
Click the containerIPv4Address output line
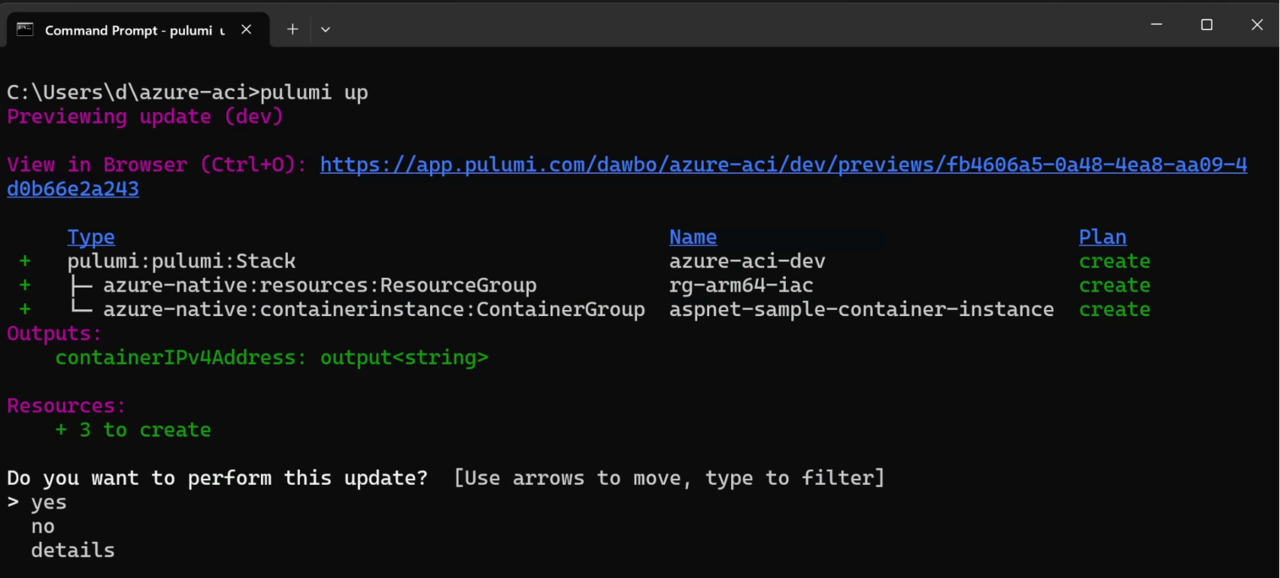(x=272, y=357)
